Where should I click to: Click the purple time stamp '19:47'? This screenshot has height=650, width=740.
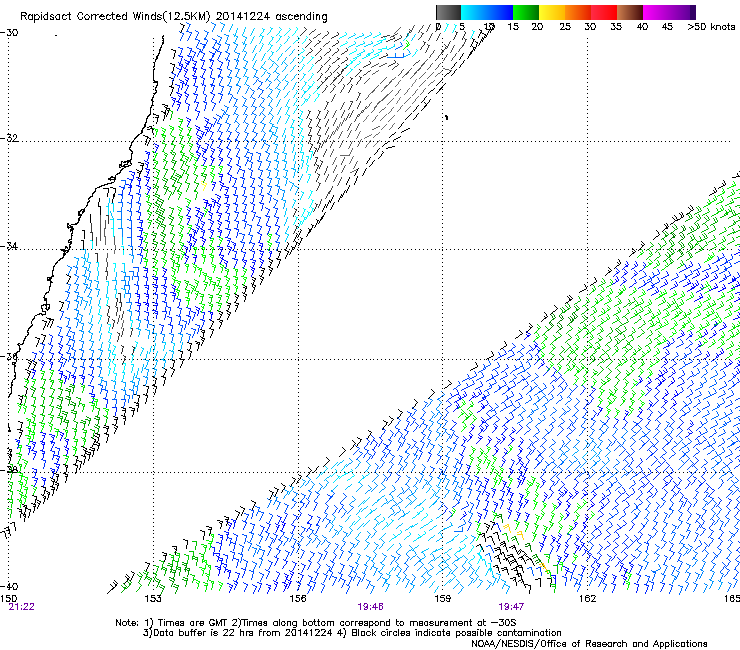point(511,607)
